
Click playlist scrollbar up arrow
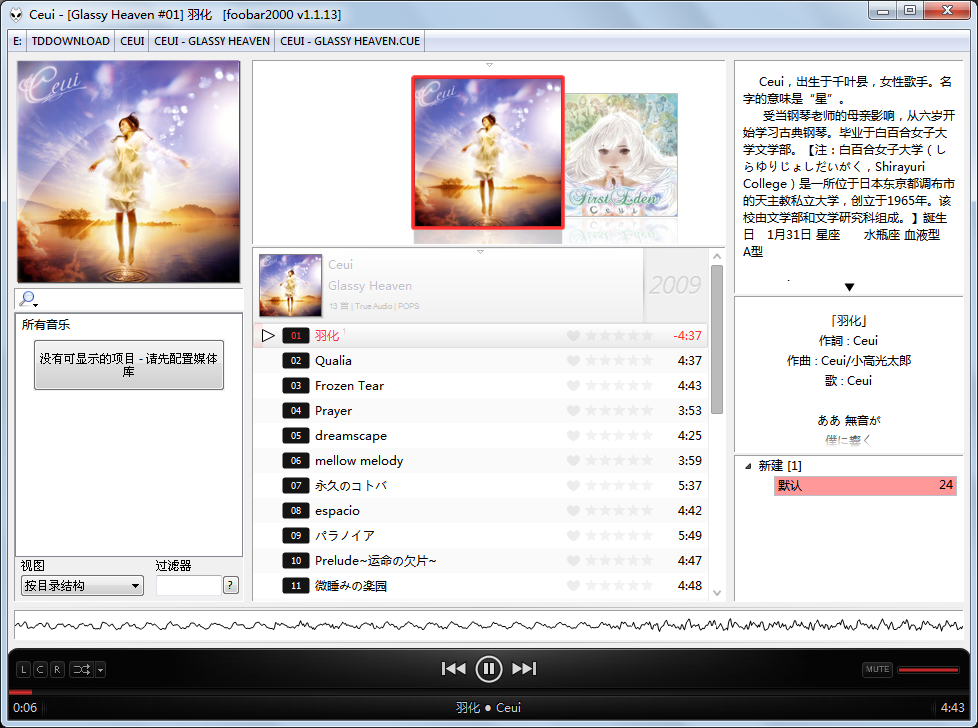717,256
